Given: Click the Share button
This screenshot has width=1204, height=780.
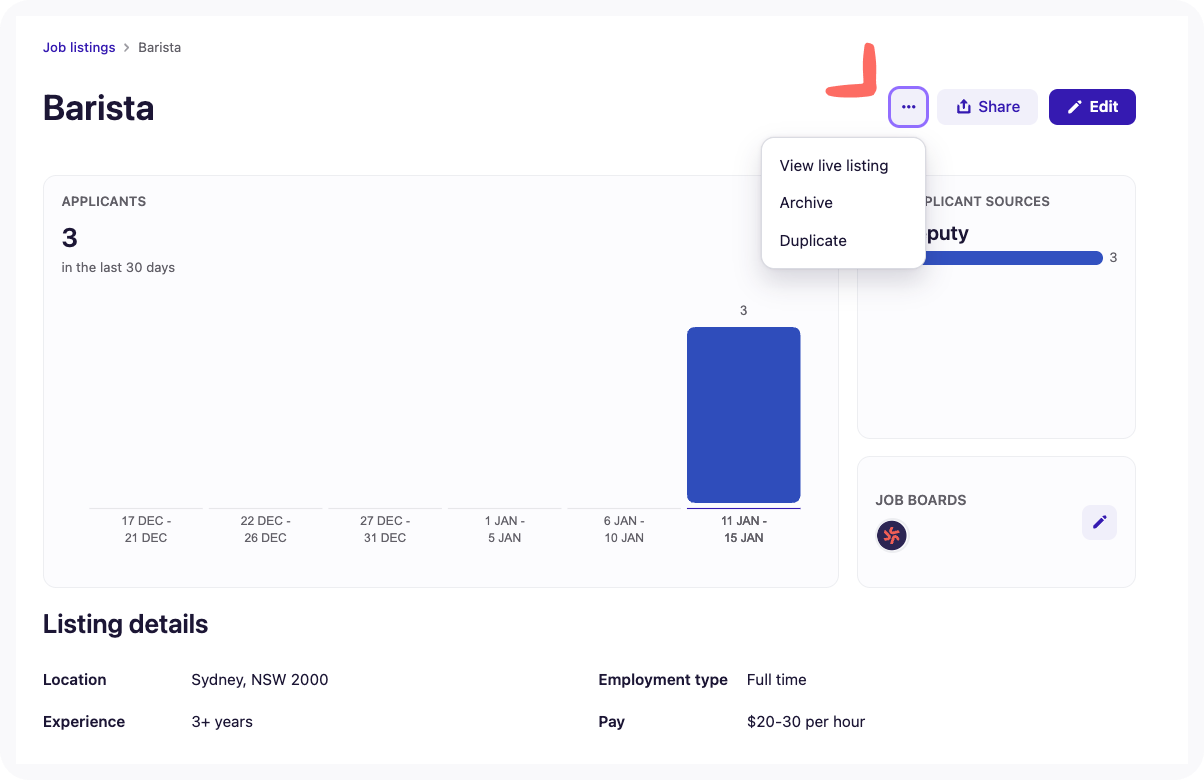Looking at the screenshot, I should [x=987, y=107].
